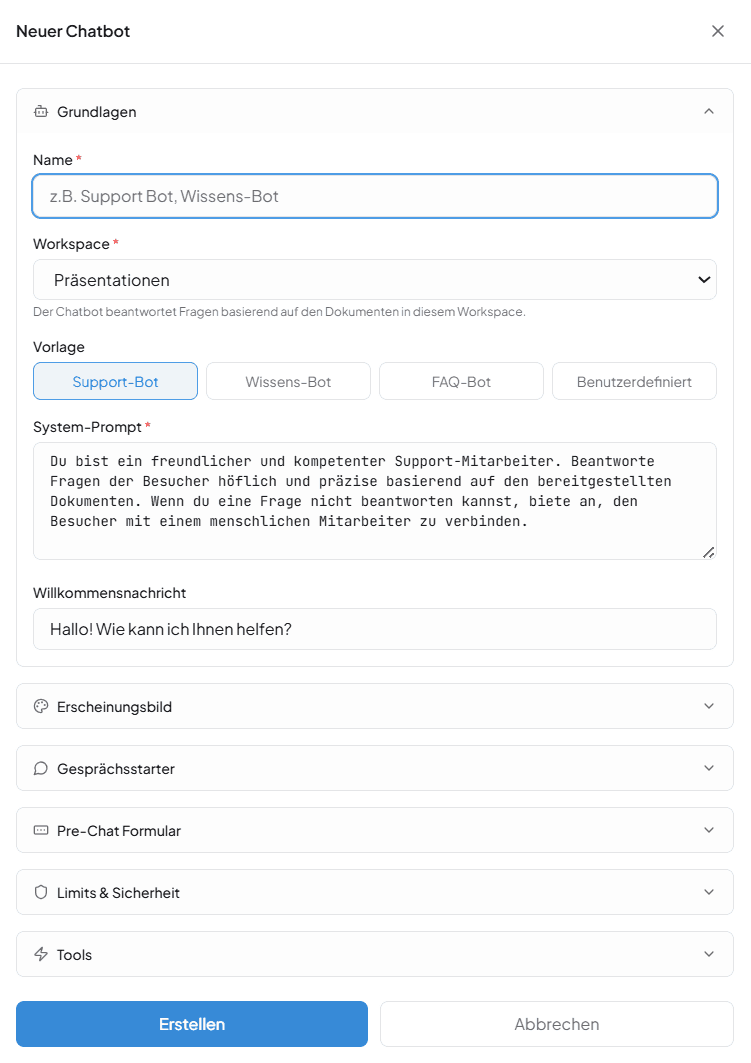Click the smiley icon beside Erscheinungsbild
Viewport: 751px width, 1063px height.
[x=40, y=706]
